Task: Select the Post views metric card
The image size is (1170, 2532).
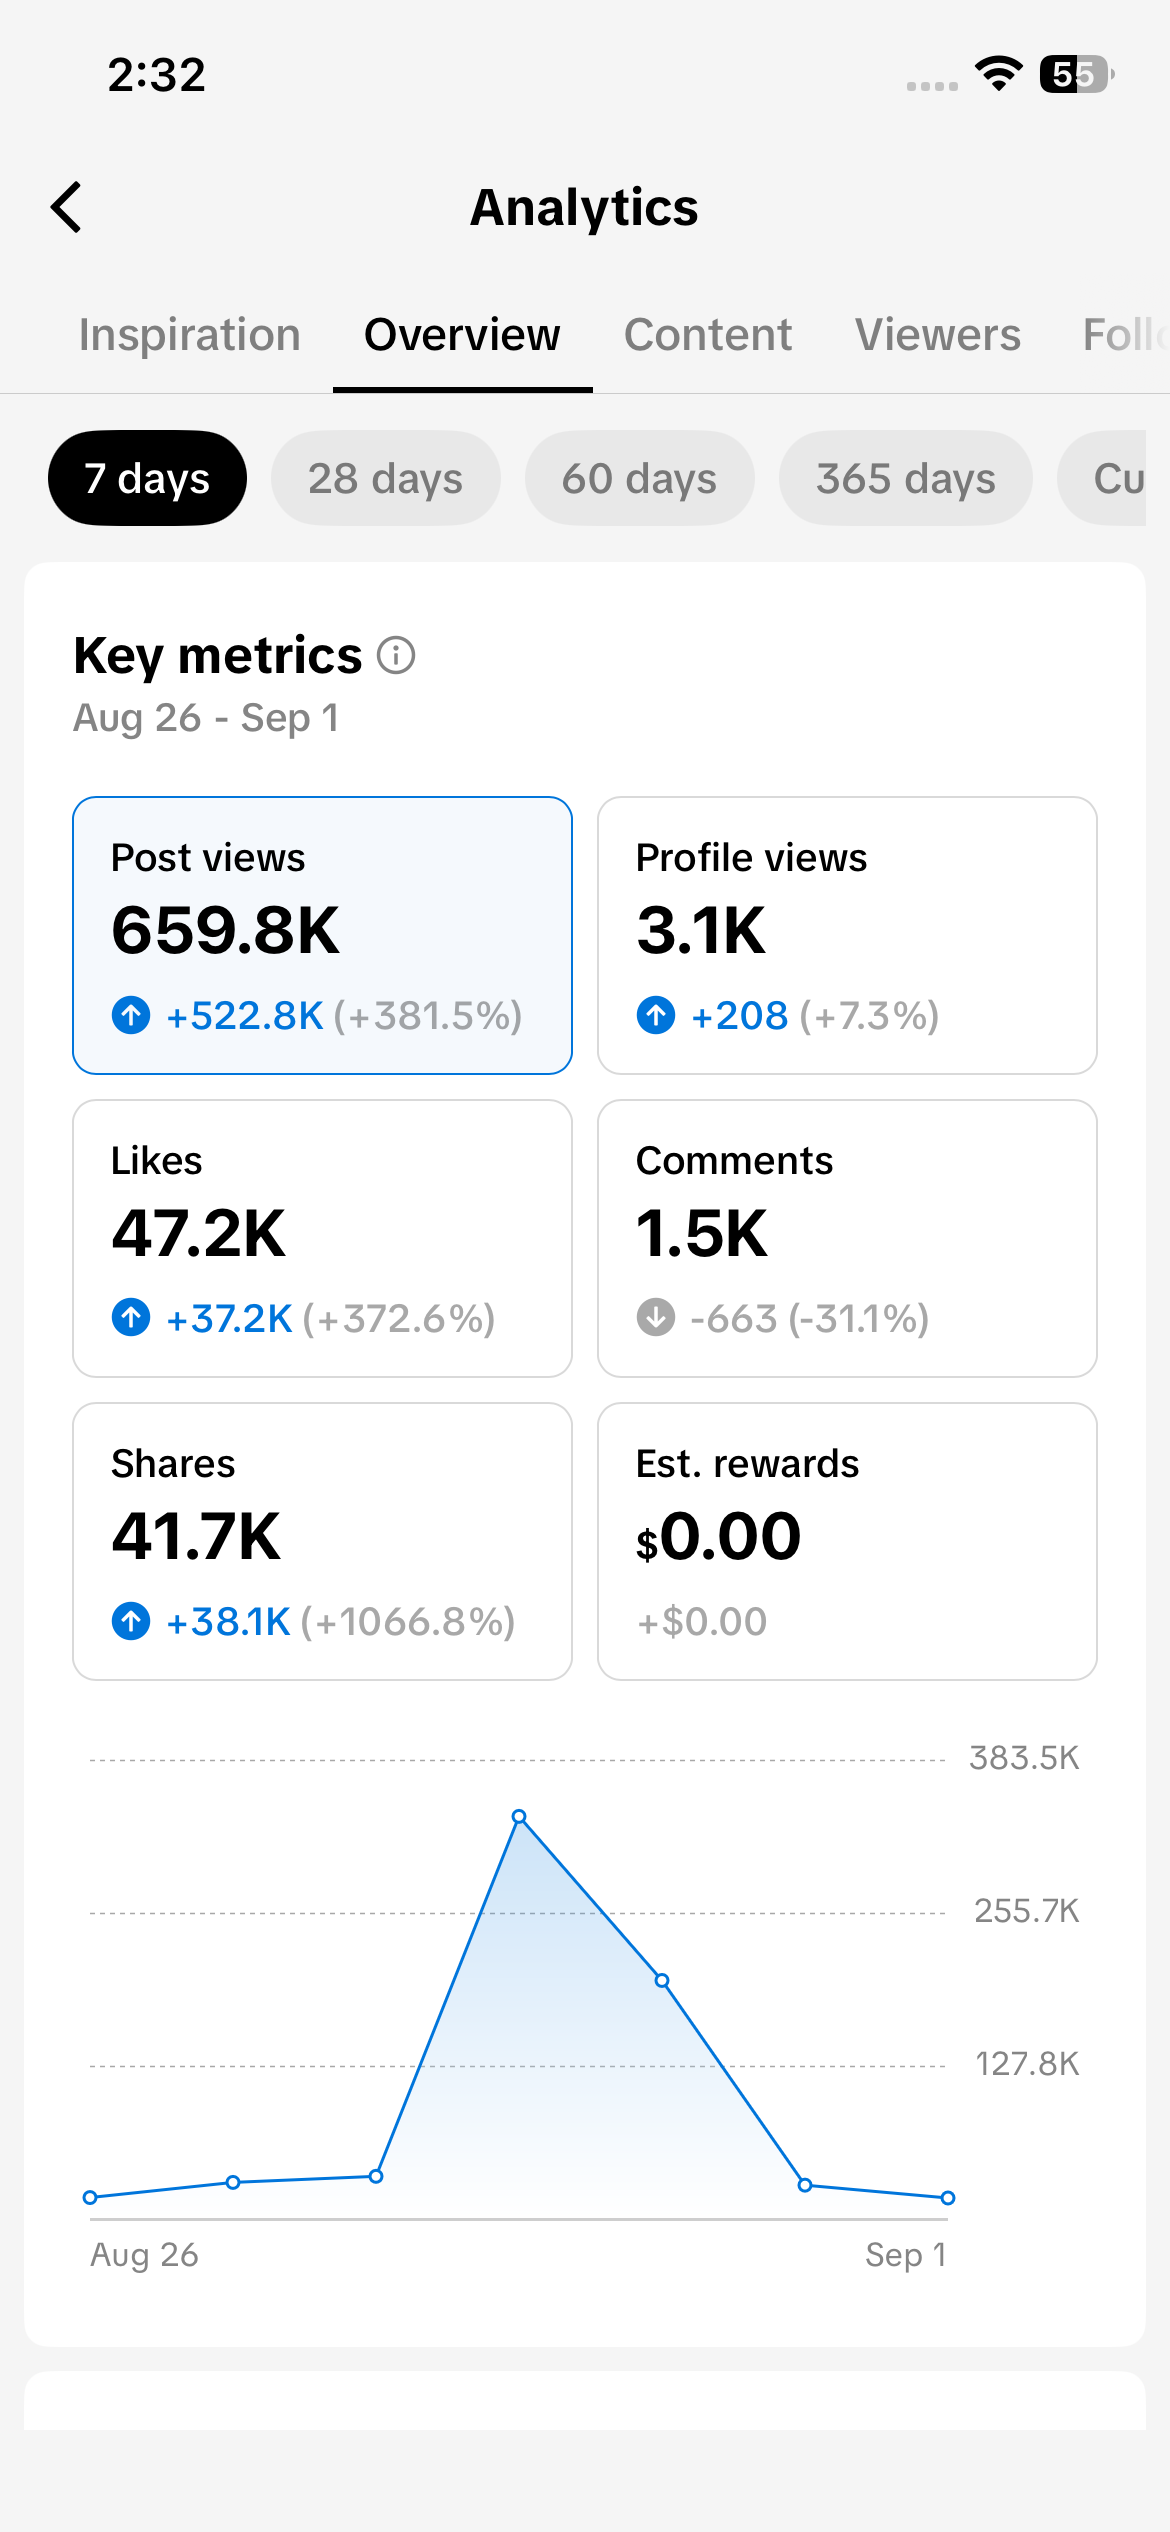Action: point(322,935)
